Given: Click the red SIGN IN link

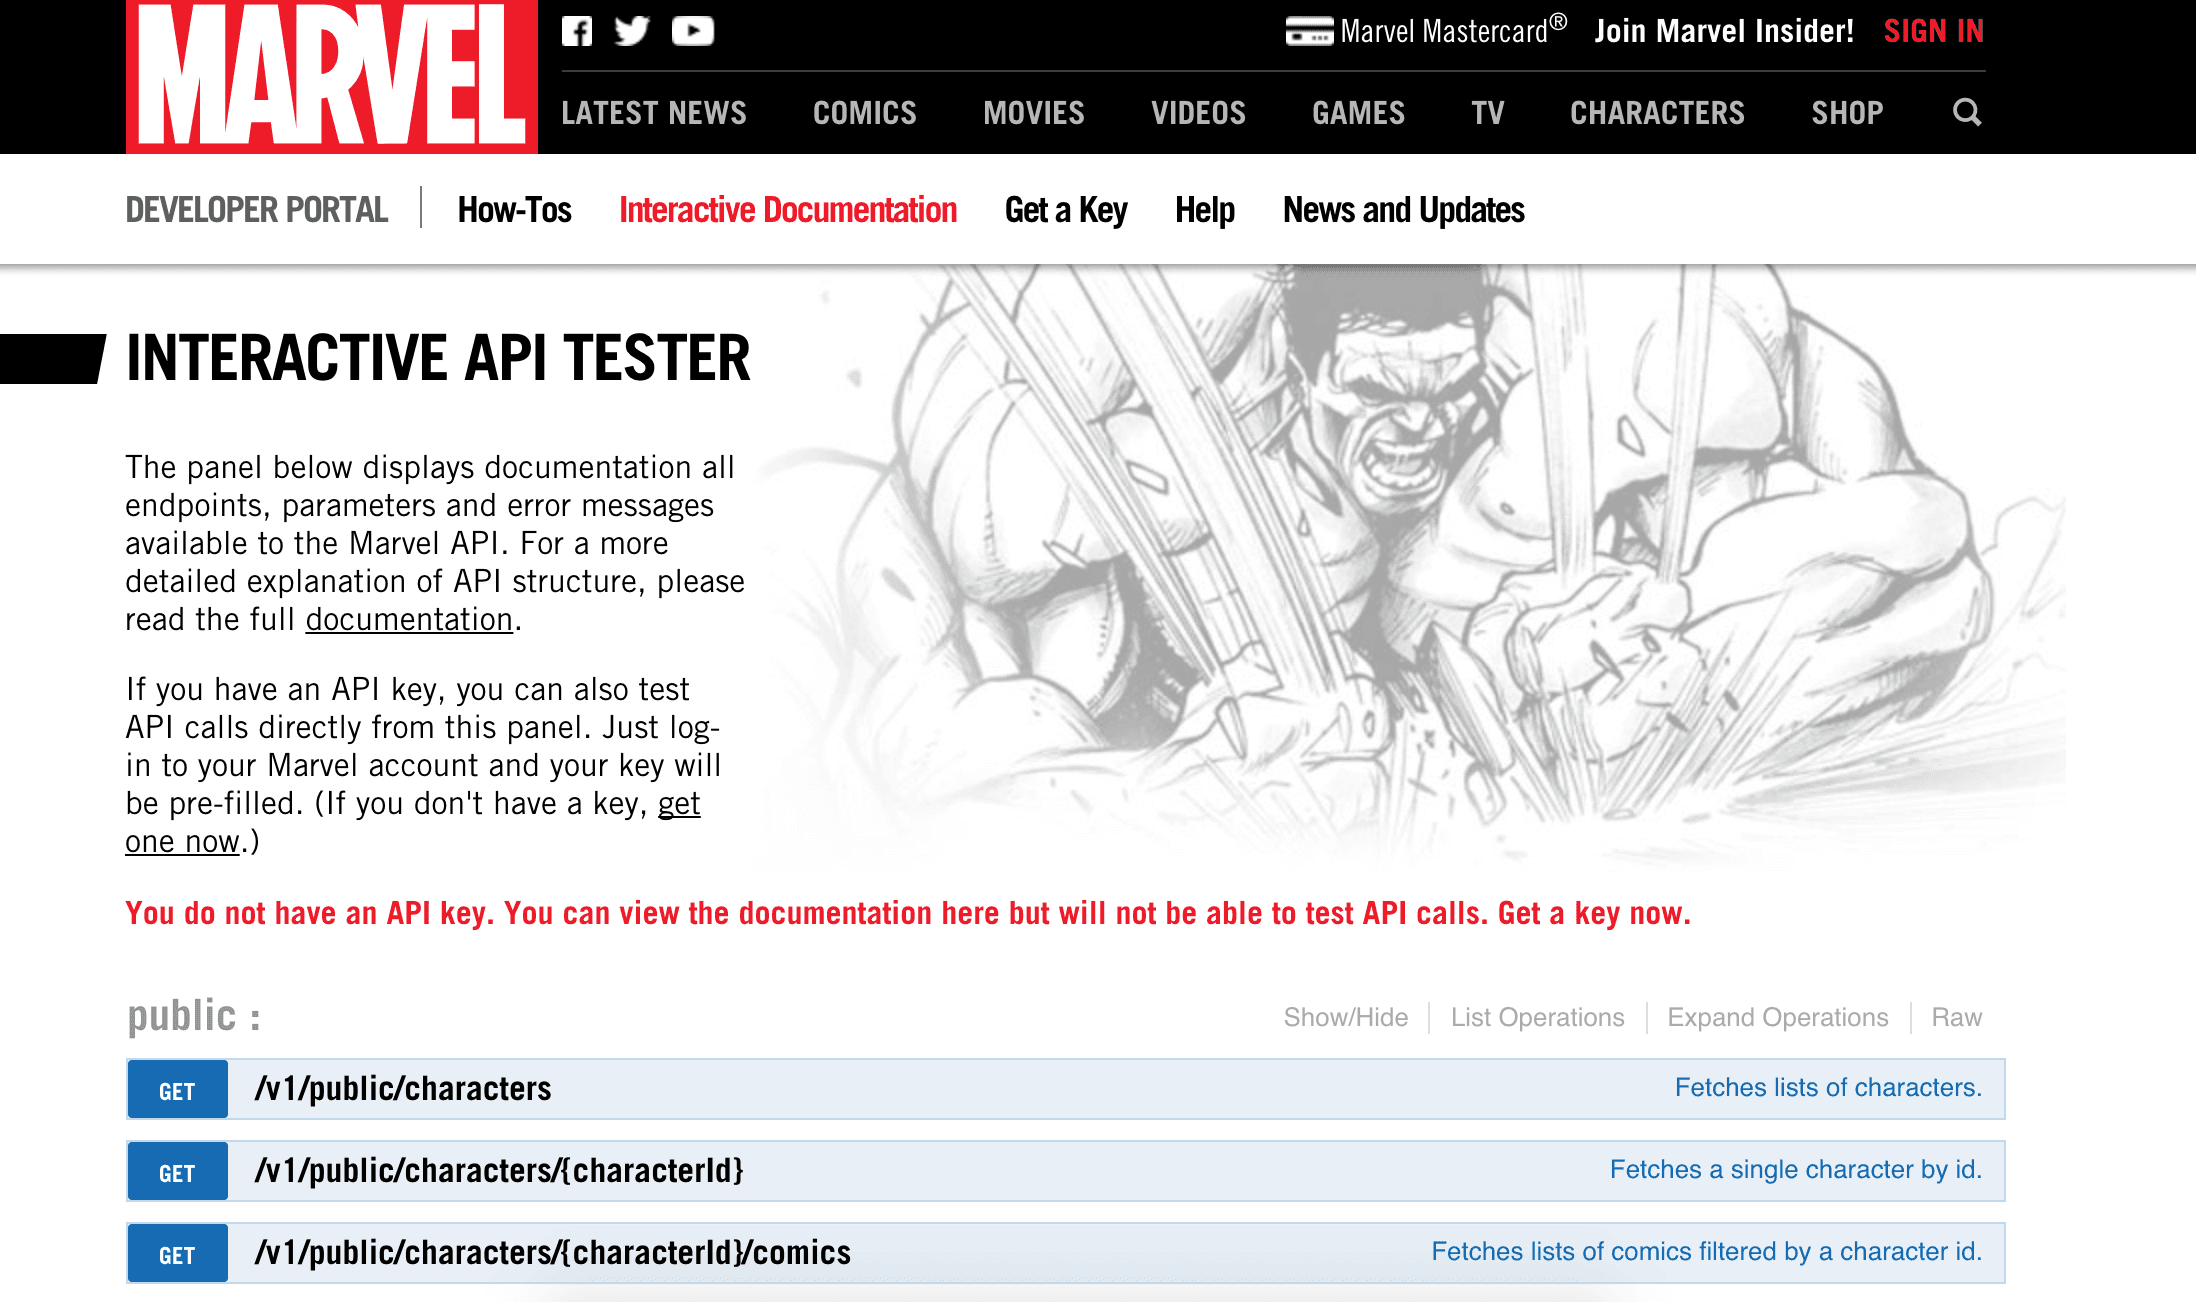Looking at the screenshot, I should coord(1933,31).
